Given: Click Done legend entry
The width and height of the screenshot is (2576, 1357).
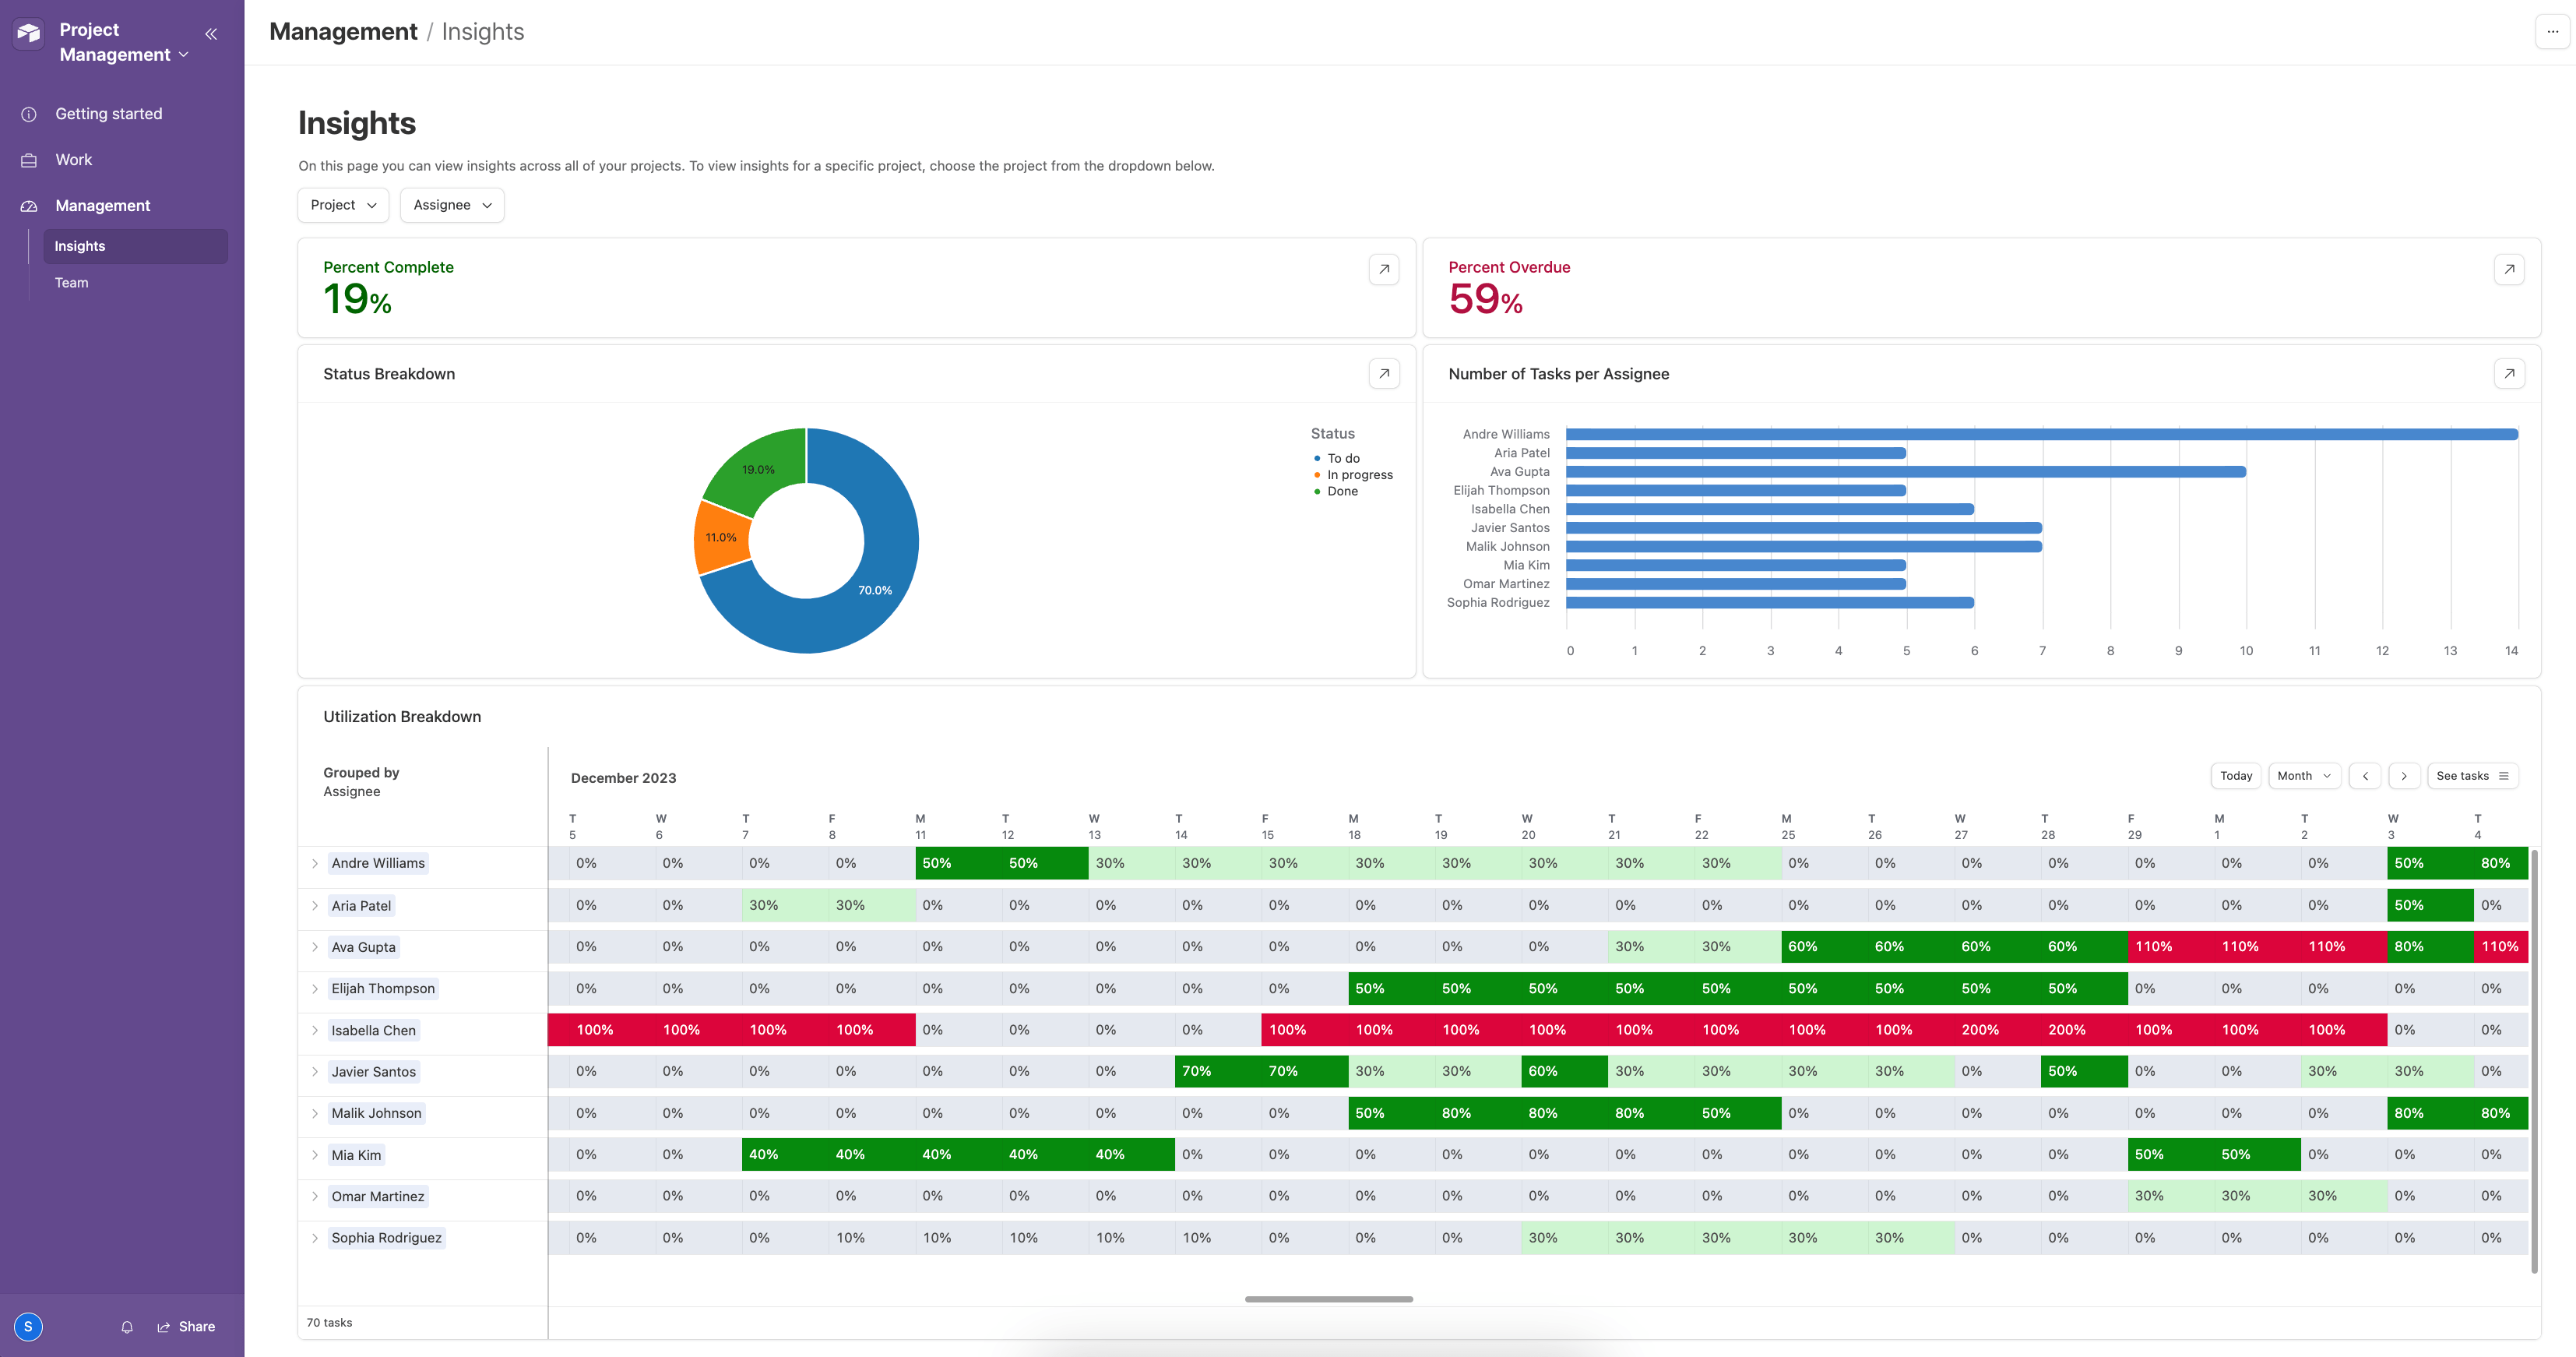Looking at the screenshot, I should (x=1336, y=492).
